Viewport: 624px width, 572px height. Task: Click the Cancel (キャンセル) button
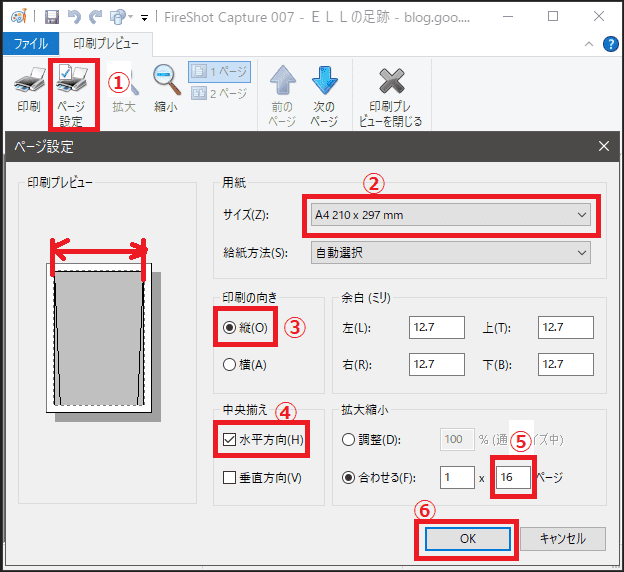562,537
